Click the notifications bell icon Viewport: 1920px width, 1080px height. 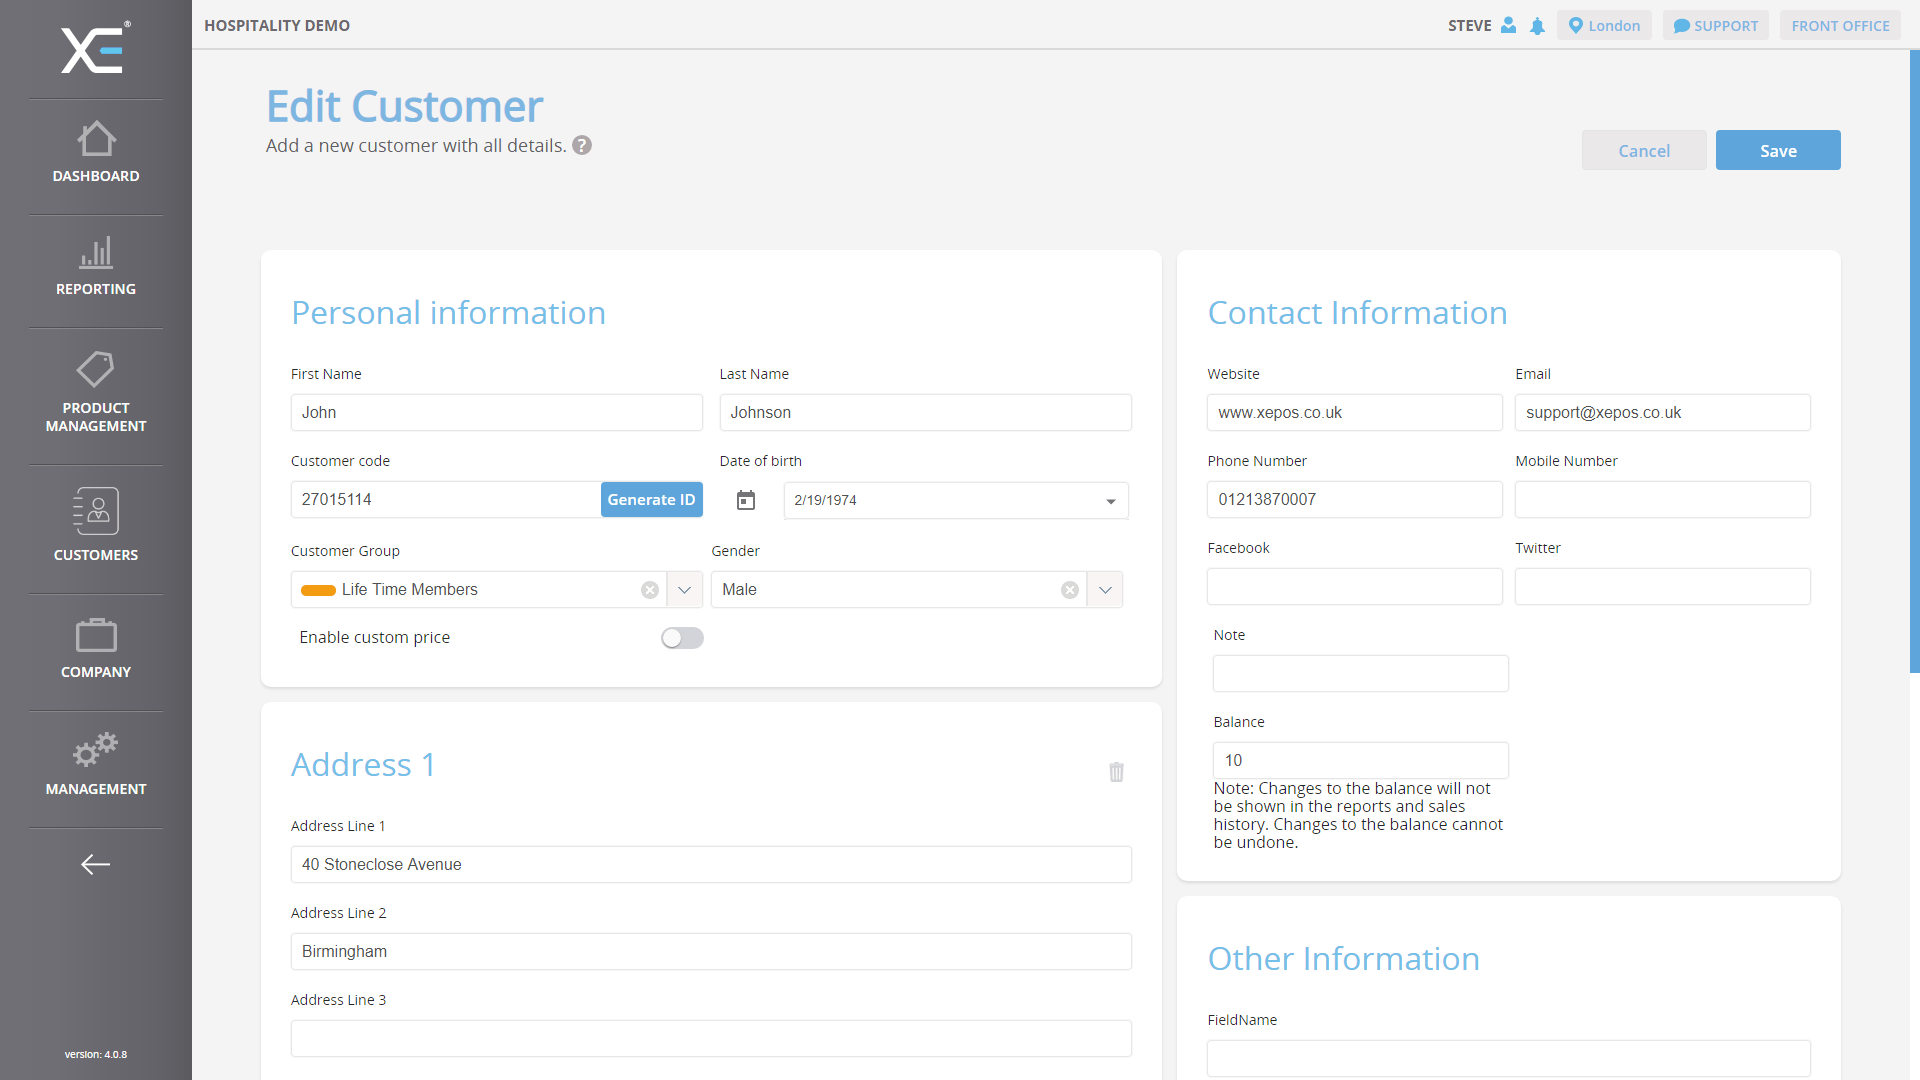[x=1537, y=26]
